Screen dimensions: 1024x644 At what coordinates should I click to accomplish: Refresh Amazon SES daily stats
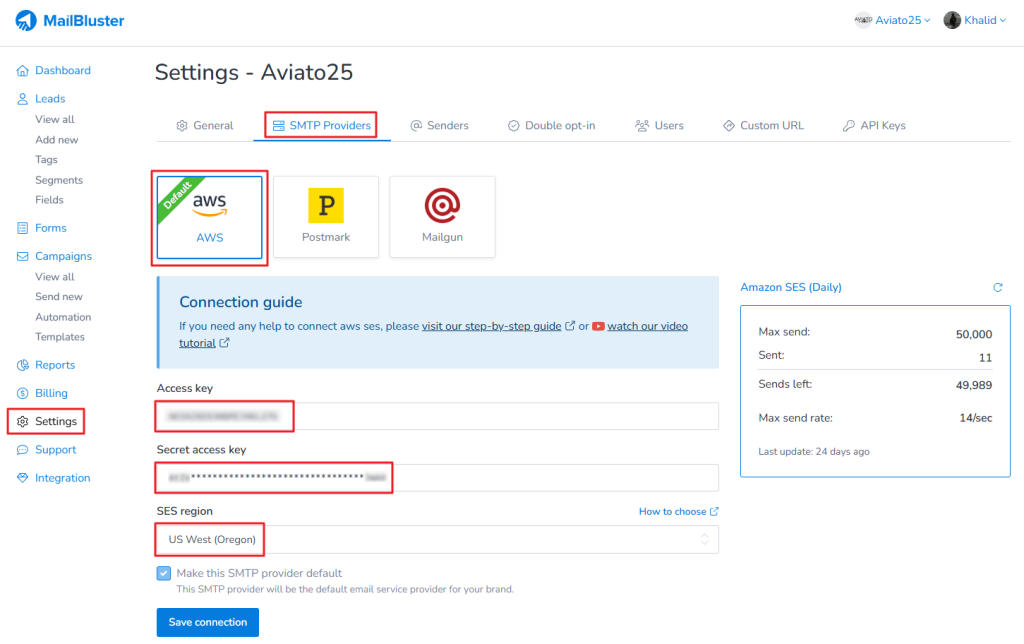(x=998, y=287)
